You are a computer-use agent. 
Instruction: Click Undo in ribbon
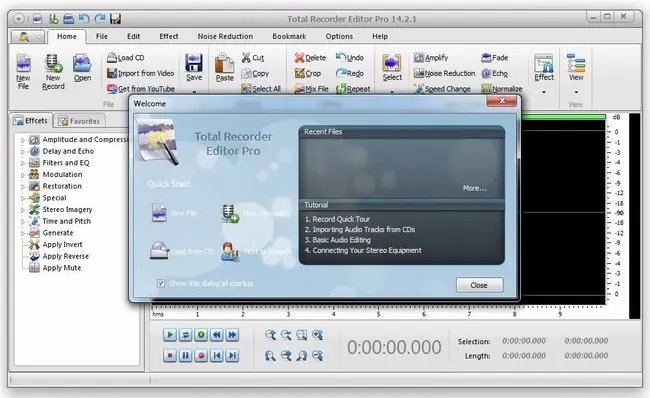coord(350,58)
